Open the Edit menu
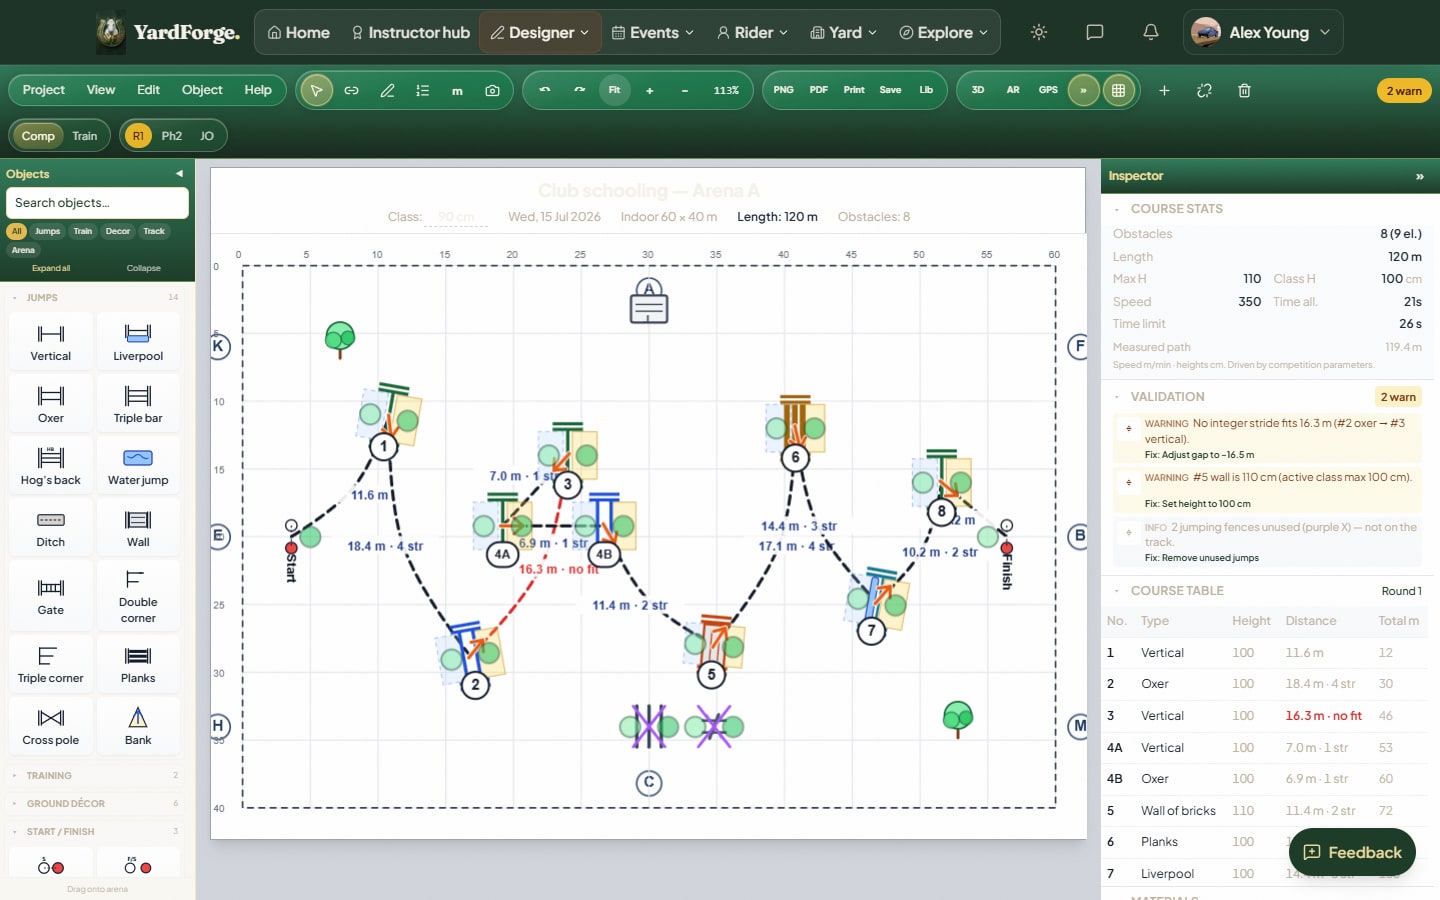 click(x=148, y=90)
